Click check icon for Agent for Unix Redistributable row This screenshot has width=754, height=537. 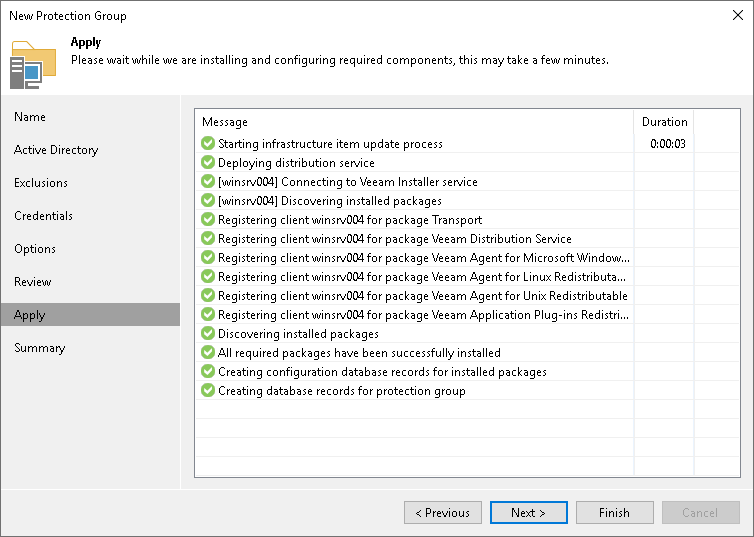pyautogui.click(x=208, y=295)
